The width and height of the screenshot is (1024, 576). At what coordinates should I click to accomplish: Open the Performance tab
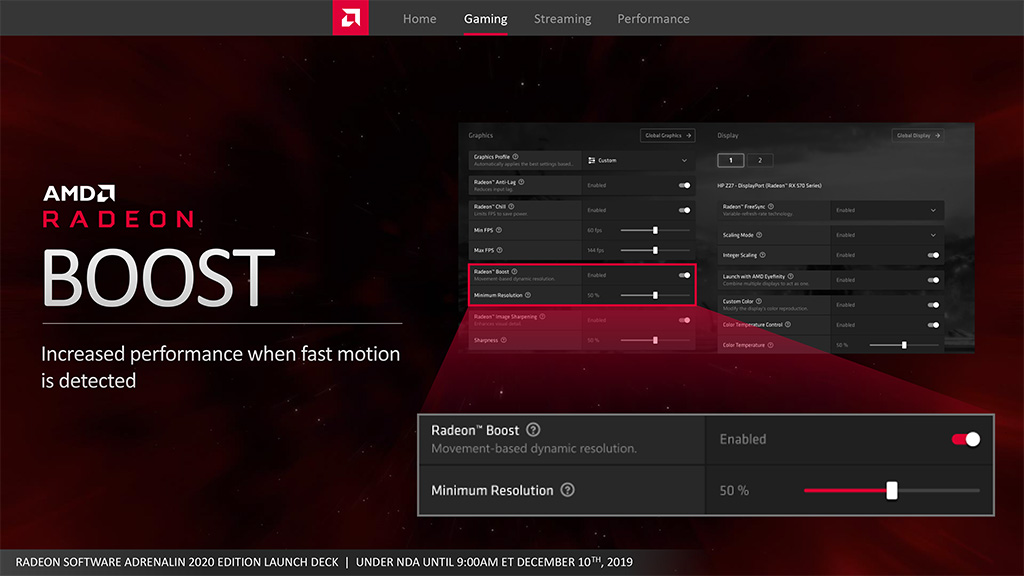click(x=653, y=19)
